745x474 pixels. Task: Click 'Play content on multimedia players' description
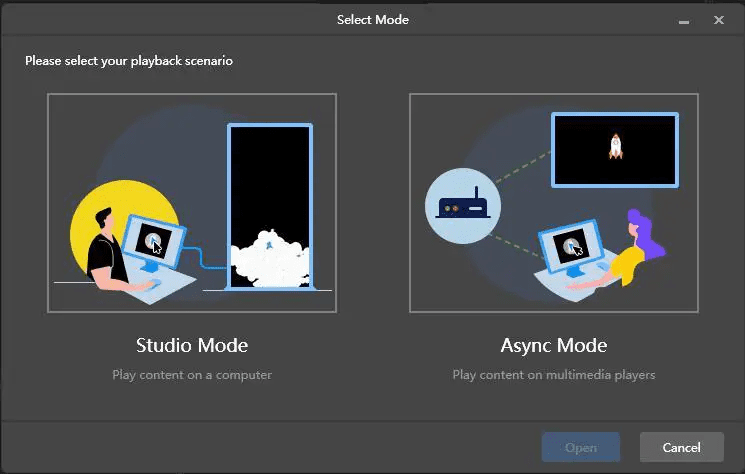(554, 375)
